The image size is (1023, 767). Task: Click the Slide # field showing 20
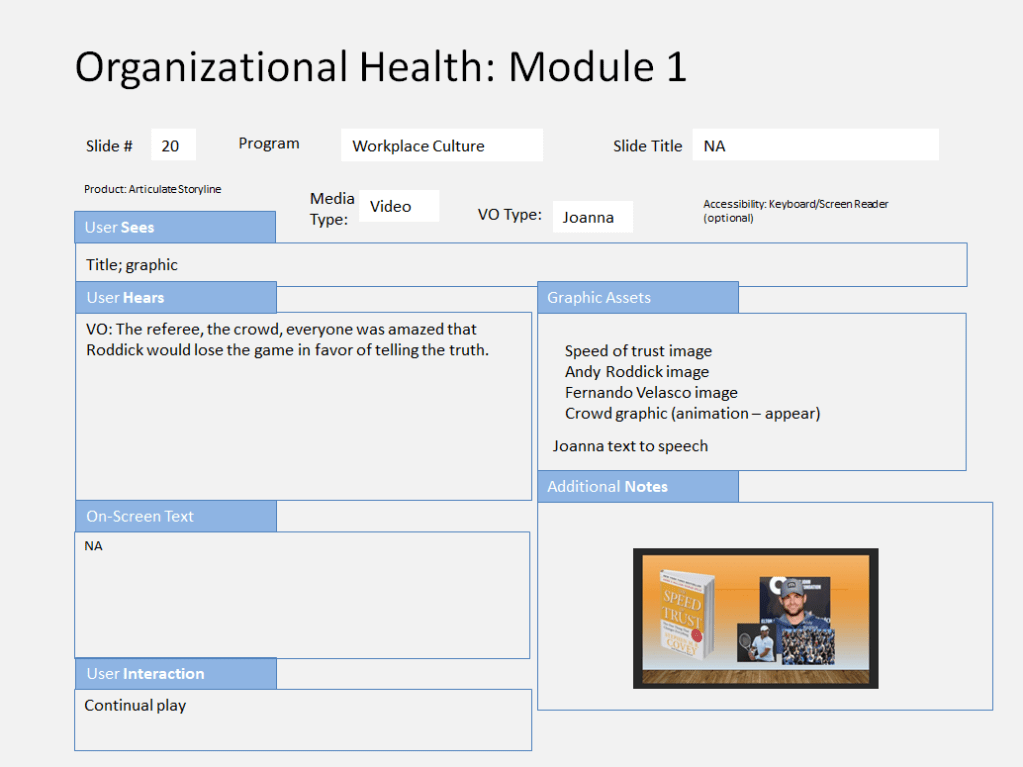(x=173, y=146)
